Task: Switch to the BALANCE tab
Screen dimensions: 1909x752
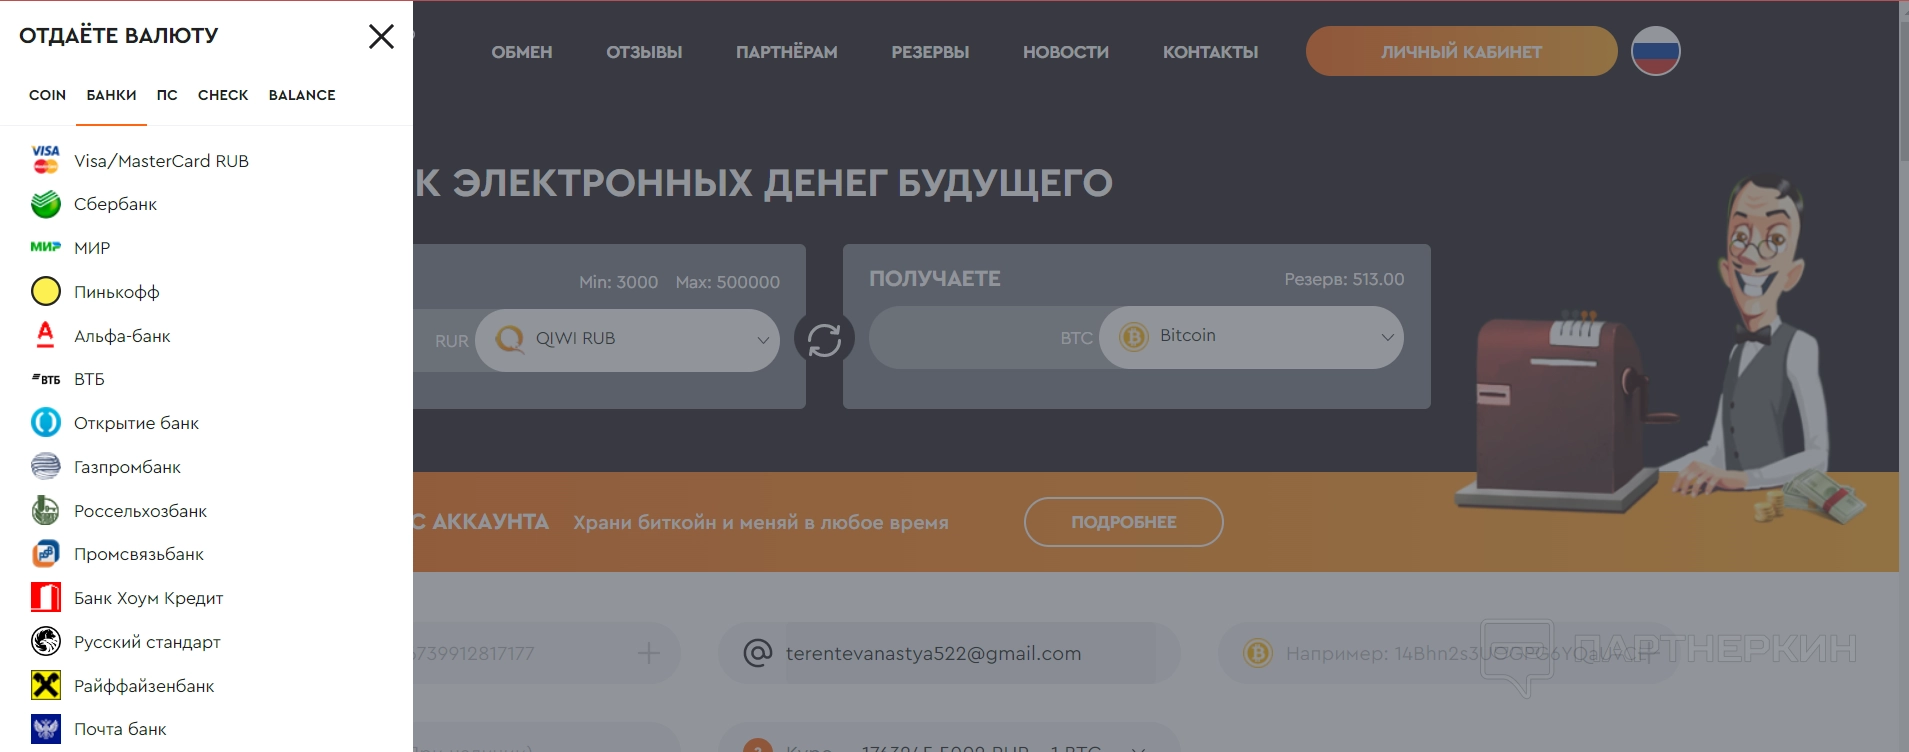Action: (x=302, y=95)
